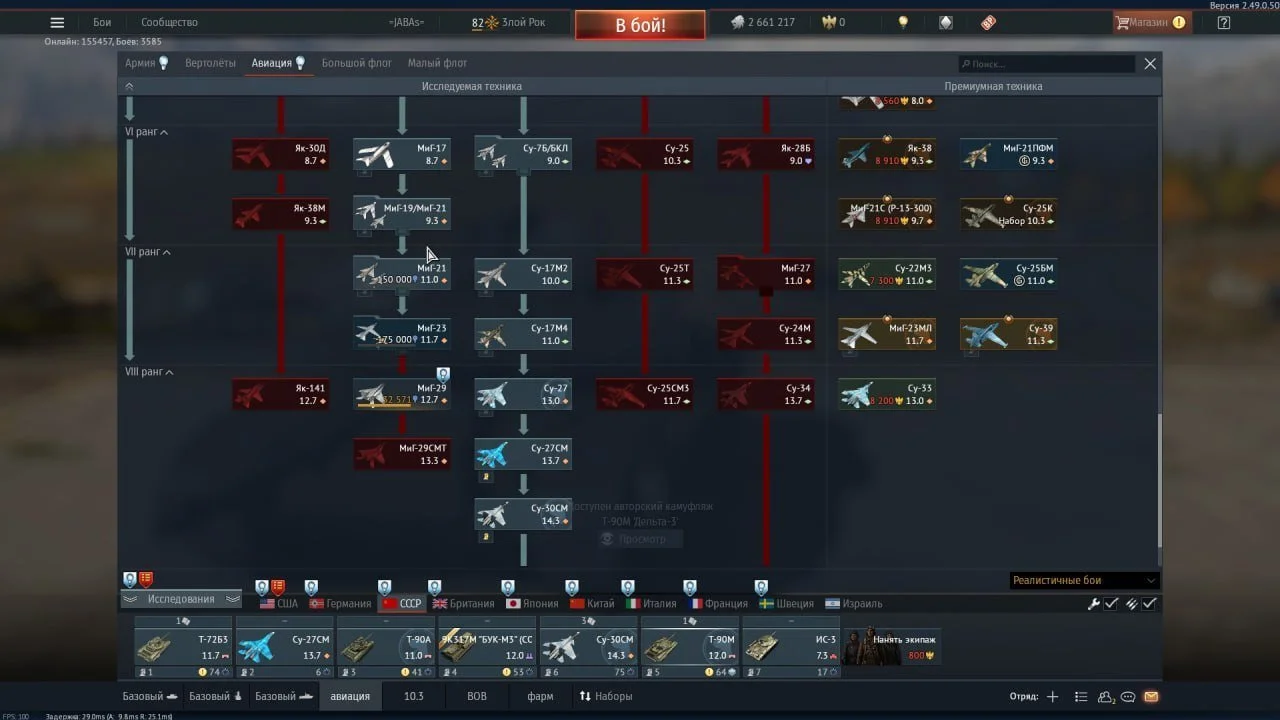Switch to the Вертолёты tab

tap(210, 63)
